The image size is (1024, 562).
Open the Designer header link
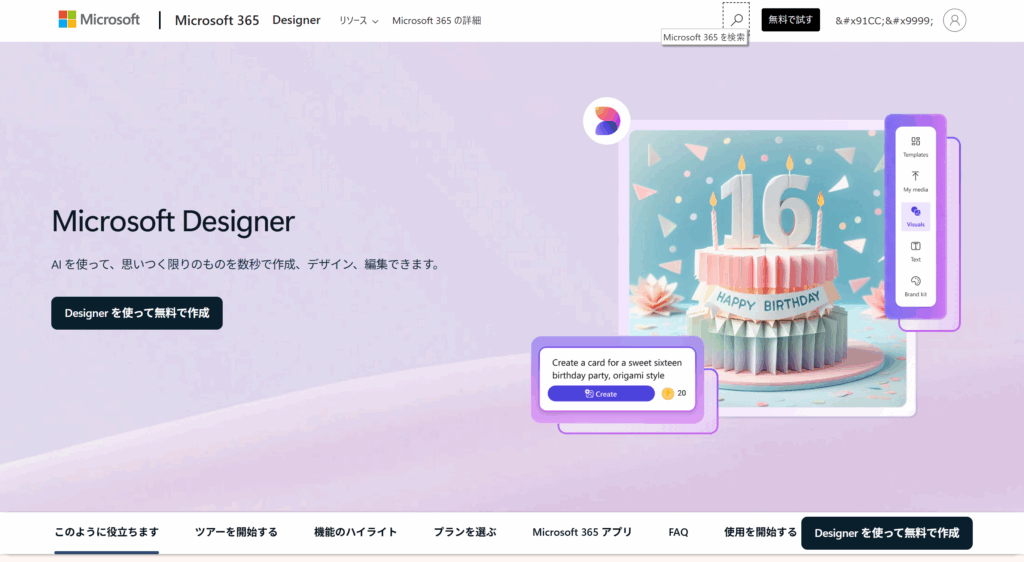click(x=296, y=20)
